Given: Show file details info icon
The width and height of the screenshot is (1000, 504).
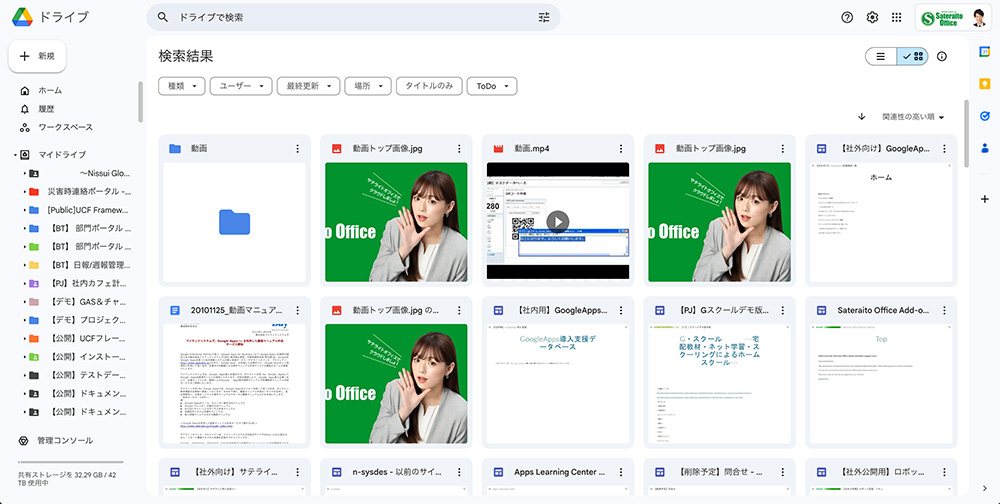Looking at the screenshot, I should (941, 56).
